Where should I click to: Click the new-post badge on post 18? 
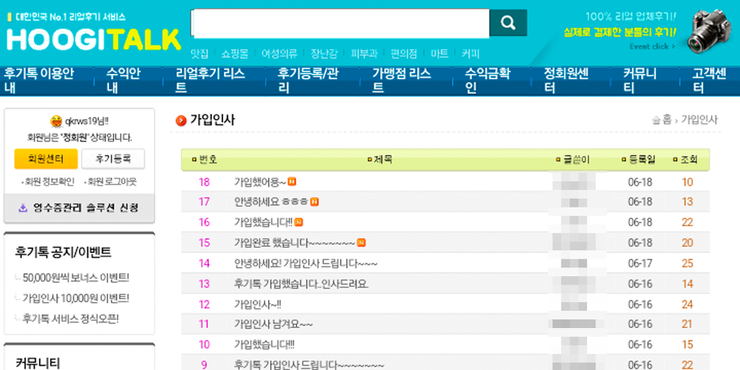[292, 182]
